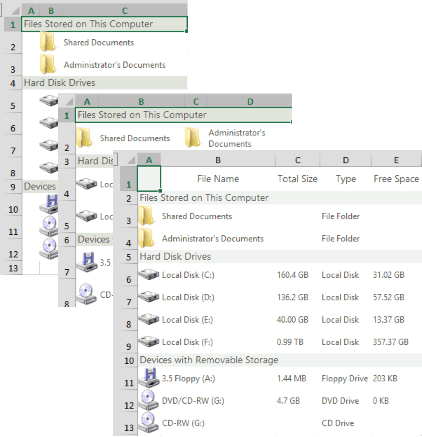Click the Administrator's Documents folder icon in rearmost sheet
The height and width of the screenshot is (437, 422).
point(48,64)
